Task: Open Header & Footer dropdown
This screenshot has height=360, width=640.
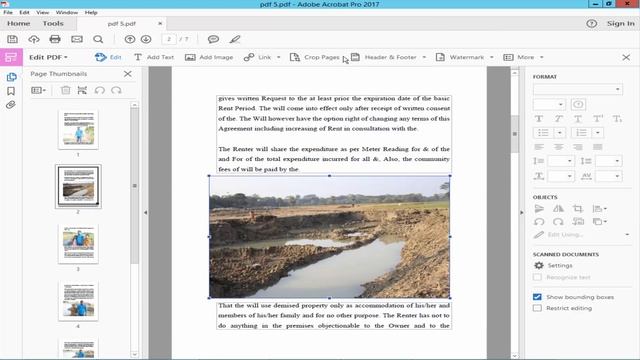Action: pos(424,58)
